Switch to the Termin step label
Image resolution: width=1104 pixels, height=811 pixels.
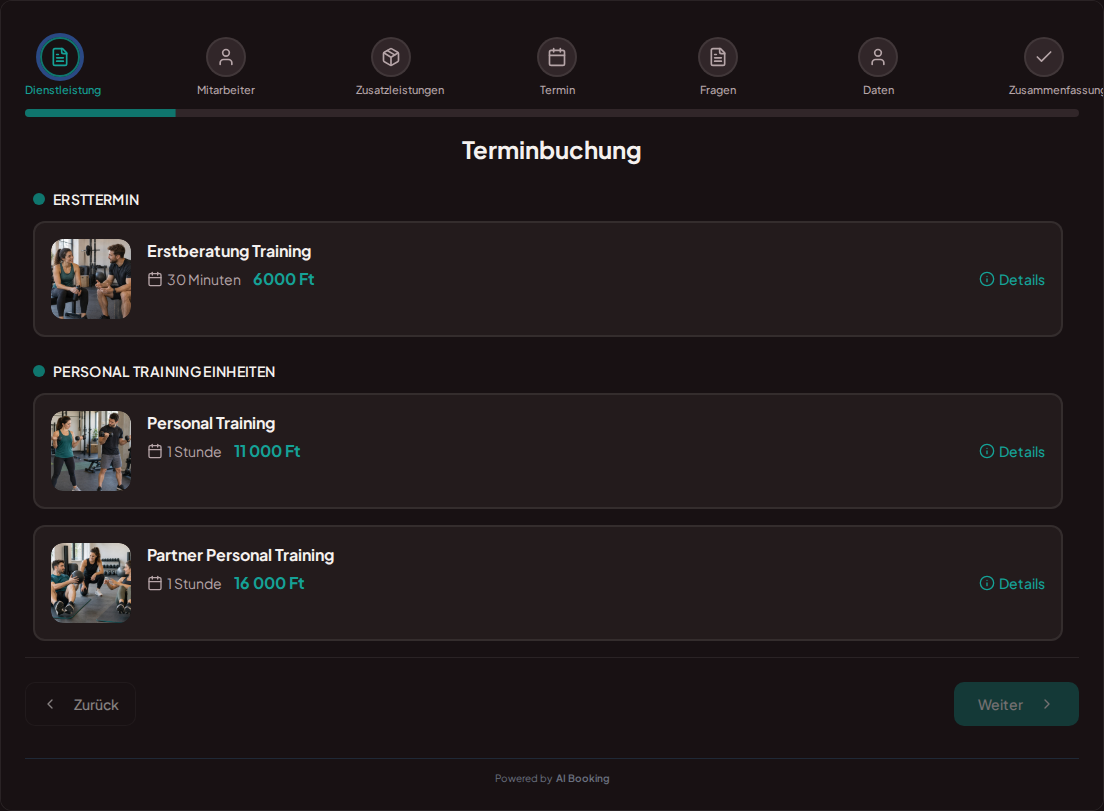[557, 90]
